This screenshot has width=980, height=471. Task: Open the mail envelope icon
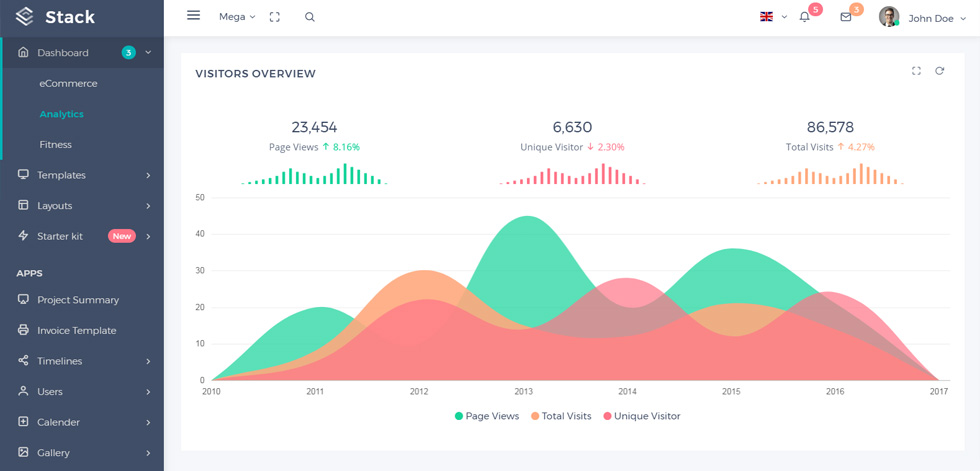(846, 17)
